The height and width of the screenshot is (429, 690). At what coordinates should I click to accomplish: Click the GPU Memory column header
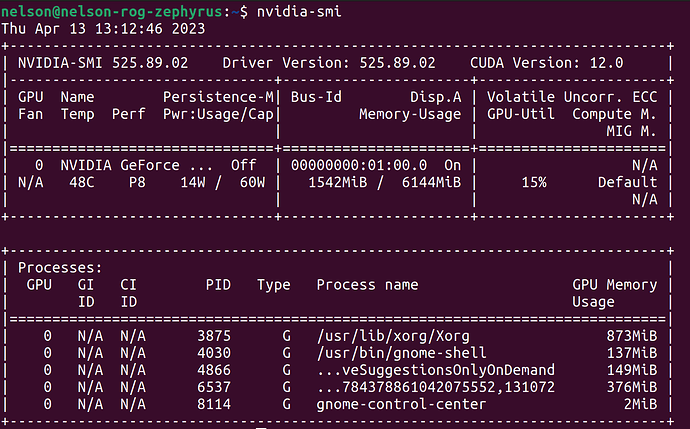coord(614,285)
